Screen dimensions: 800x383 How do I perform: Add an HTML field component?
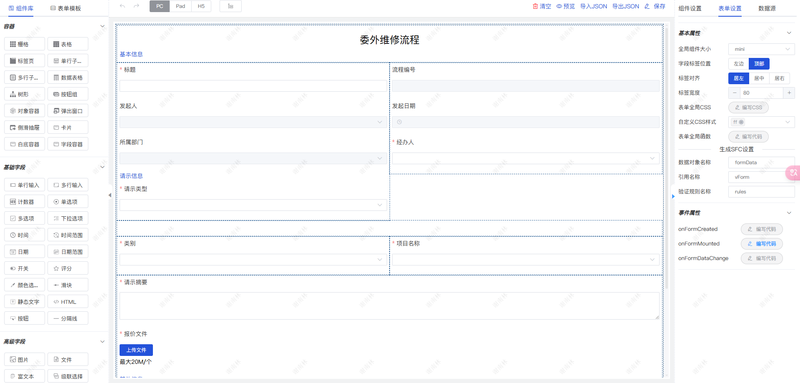pos(68,301)
